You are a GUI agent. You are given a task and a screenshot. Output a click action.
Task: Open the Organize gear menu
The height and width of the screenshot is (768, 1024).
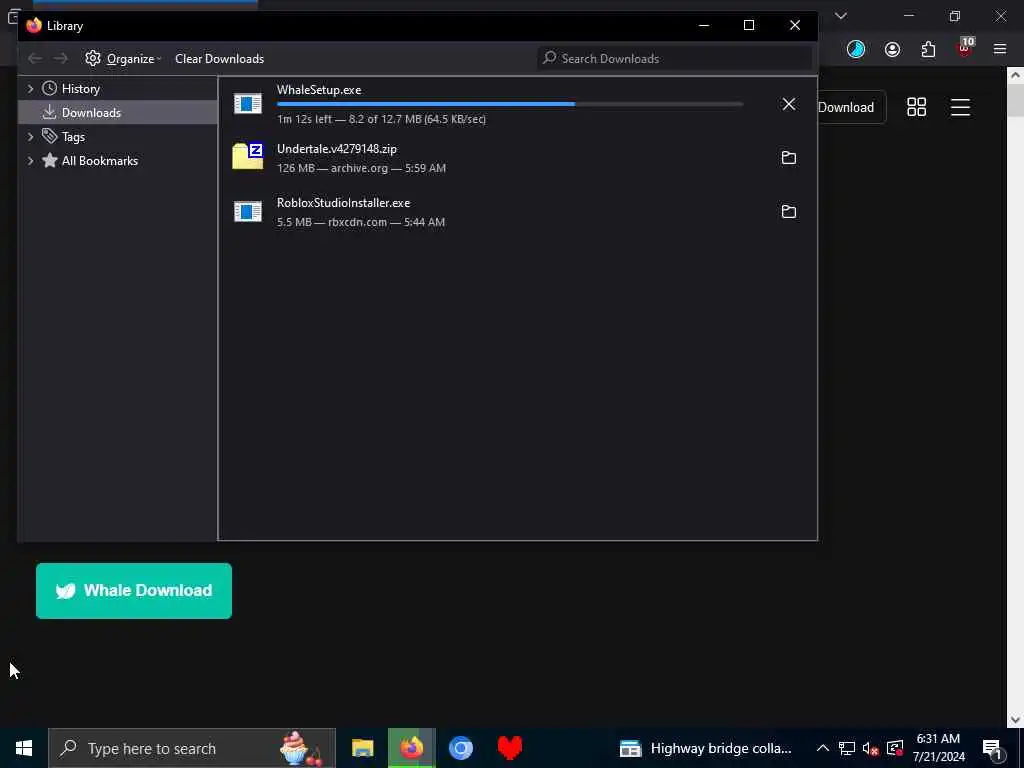(123, 59)
